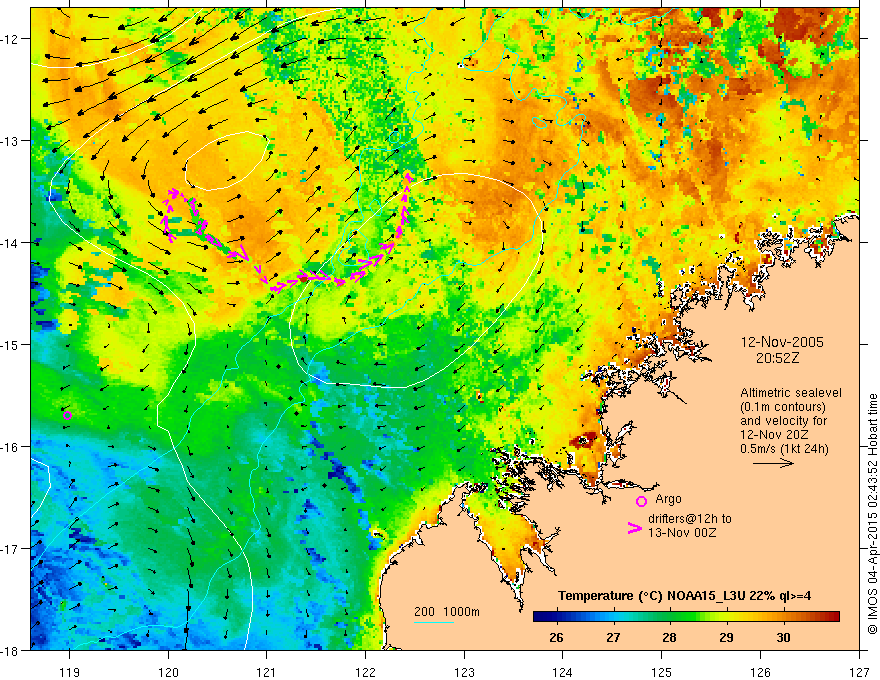Image resolution: width=880 pixels, height=680 pixels.
Task: Click the Argo float marker near longitude 119
Action: [x=67, y=415]
